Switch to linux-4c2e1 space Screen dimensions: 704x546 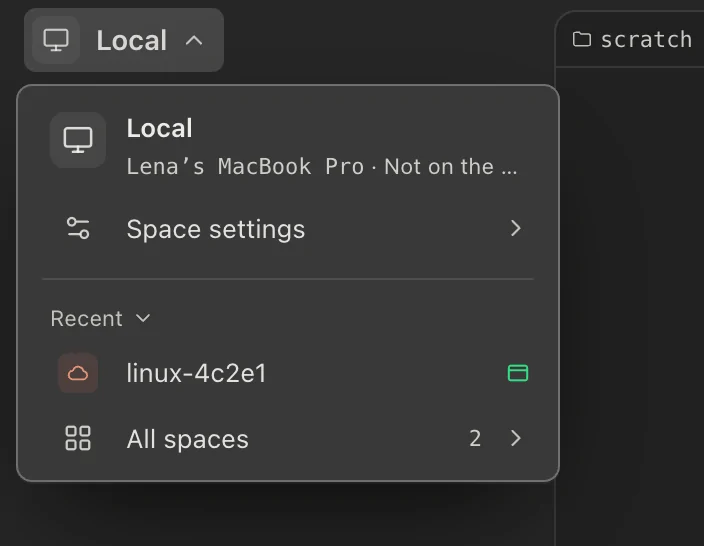(287, 373)
